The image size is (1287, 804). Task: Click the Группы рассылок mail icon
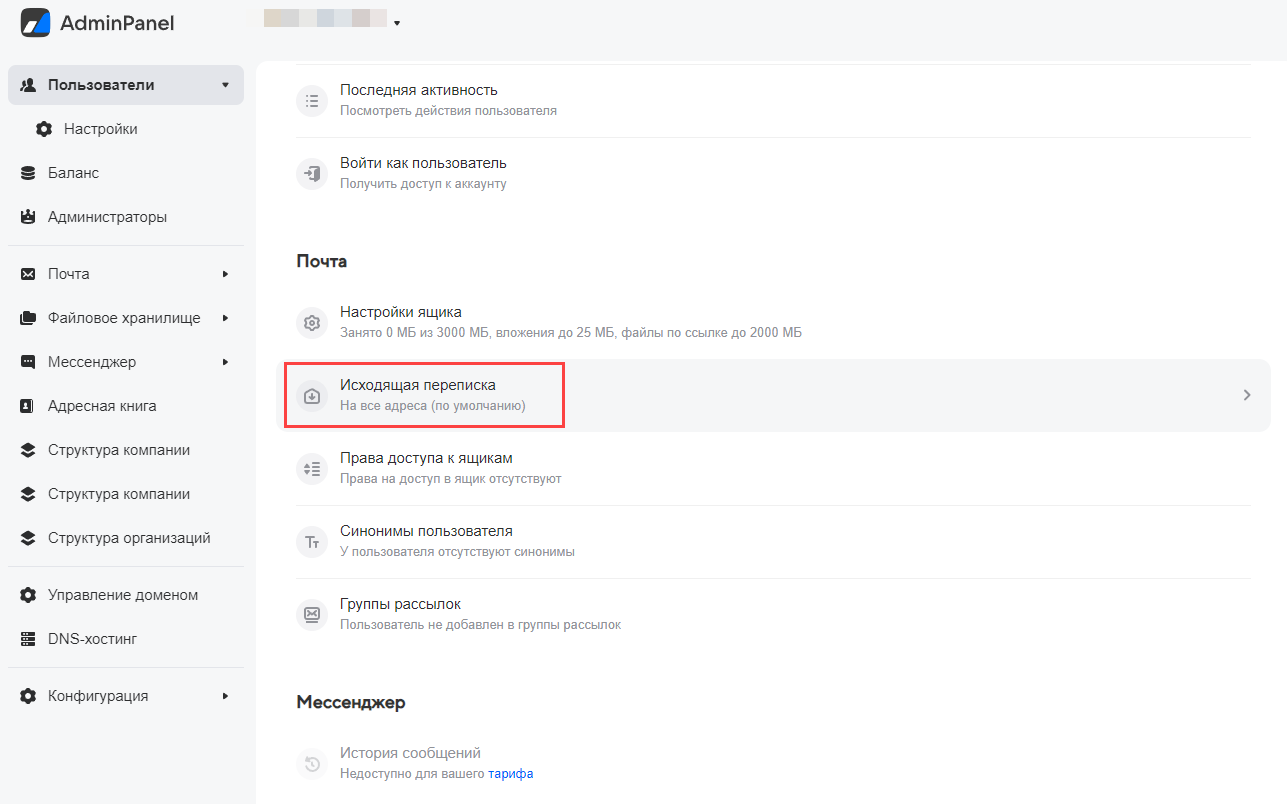[312, 614]
